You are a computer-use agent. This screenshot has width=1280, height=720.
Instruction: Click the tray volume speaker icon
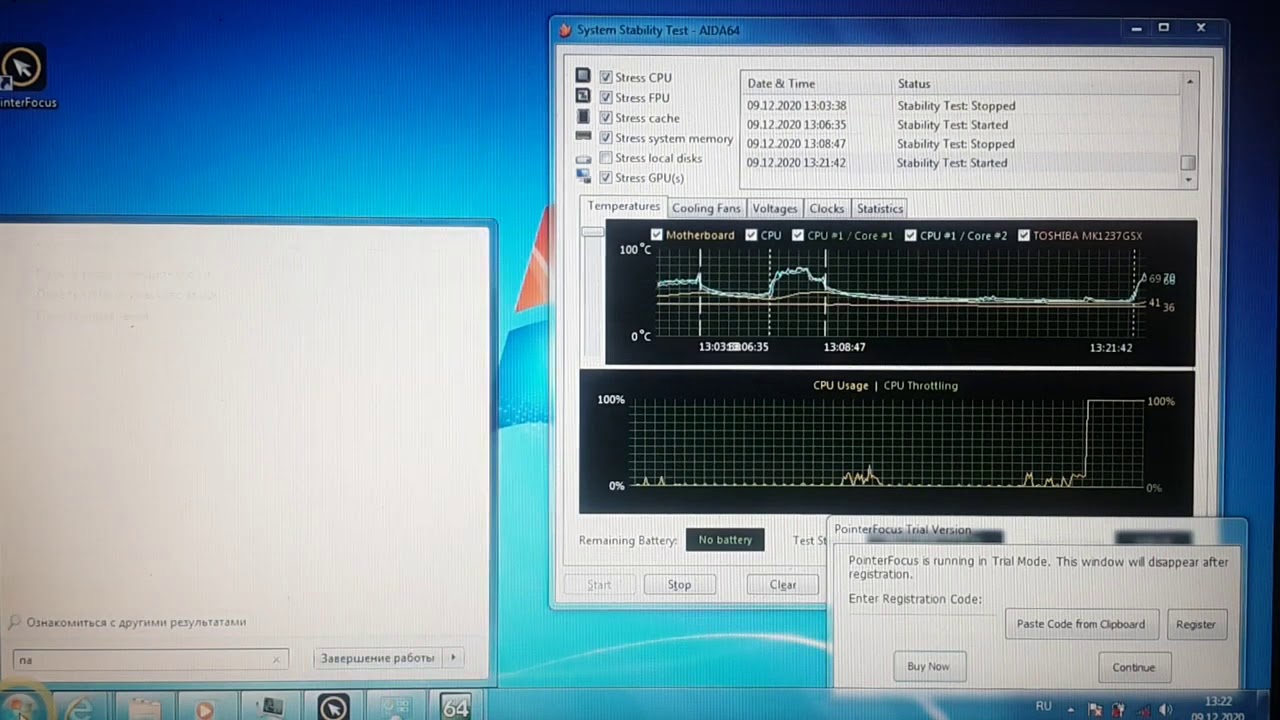tap(1165, 709)
